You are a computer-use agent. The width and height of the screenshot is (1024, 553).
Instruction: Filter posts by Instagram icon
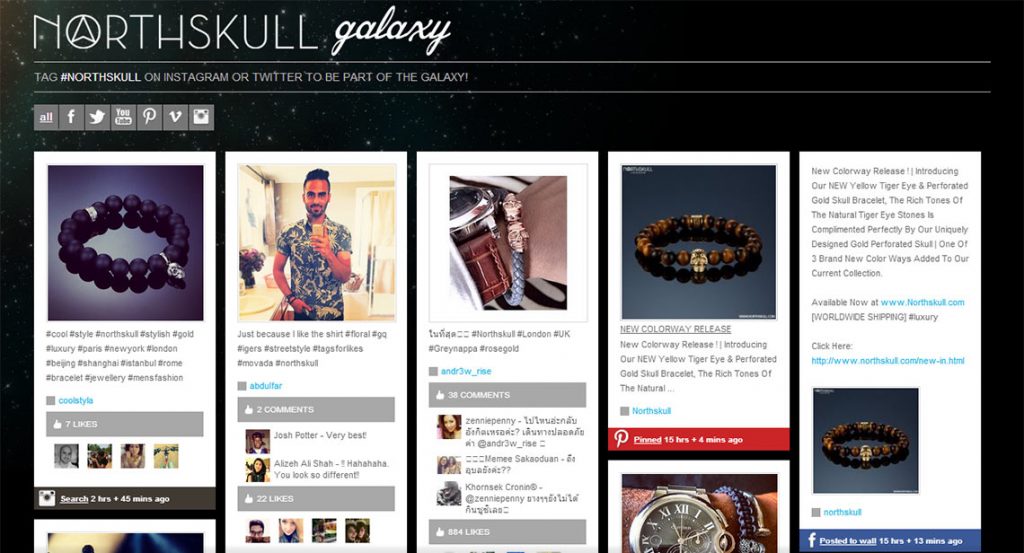coord(201,118)
